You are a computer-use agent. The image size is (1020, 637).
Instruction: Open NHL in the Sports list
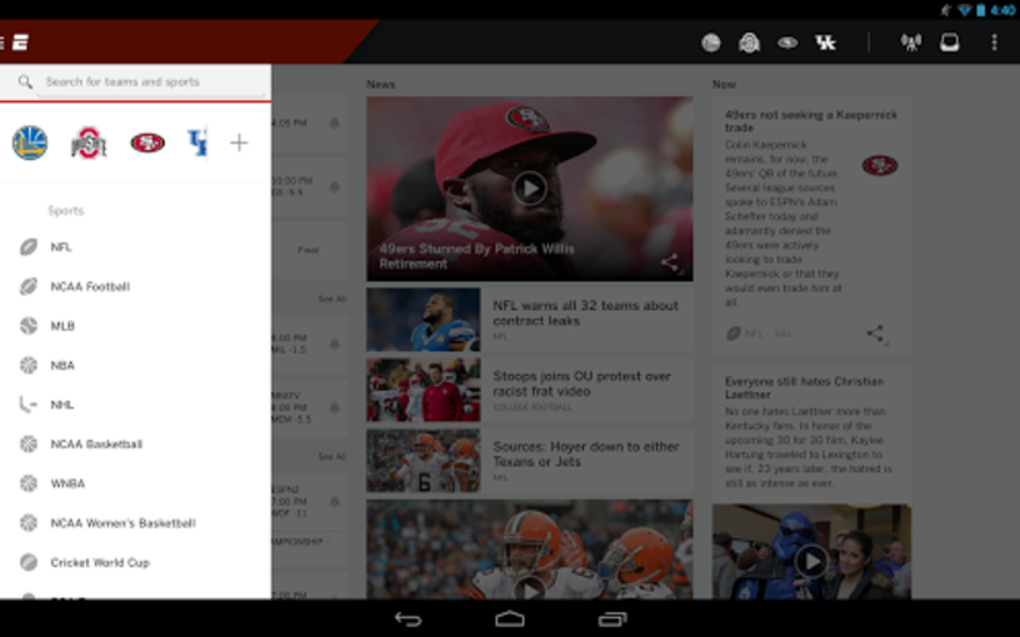tap(135, 405)
